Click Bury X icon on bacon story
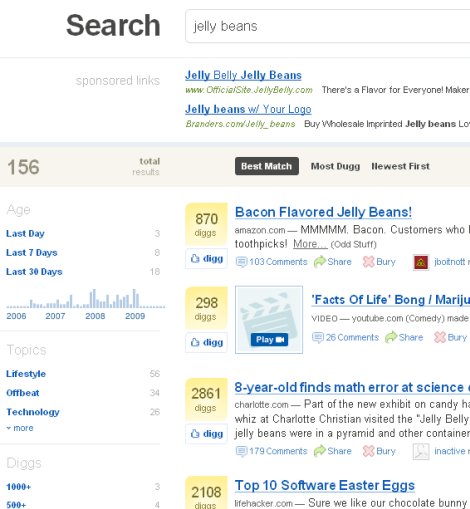470x509 pixels. pos(369,262)
